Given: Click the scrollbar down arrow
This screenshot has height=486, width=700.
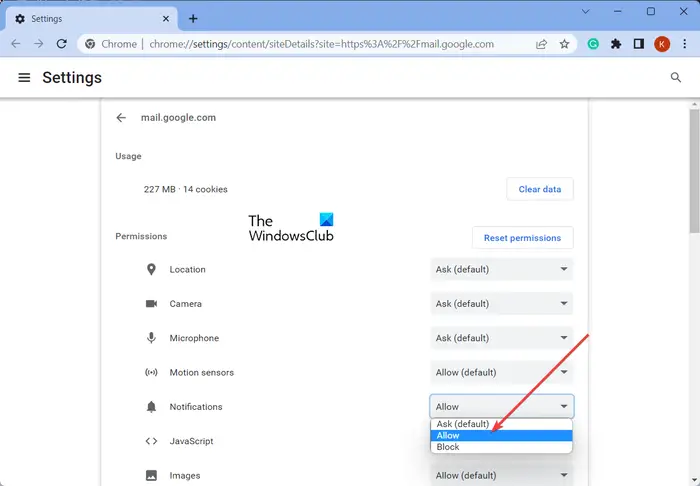Looking at the screenshot, I should pyautogui.click(x=694, y=481).
